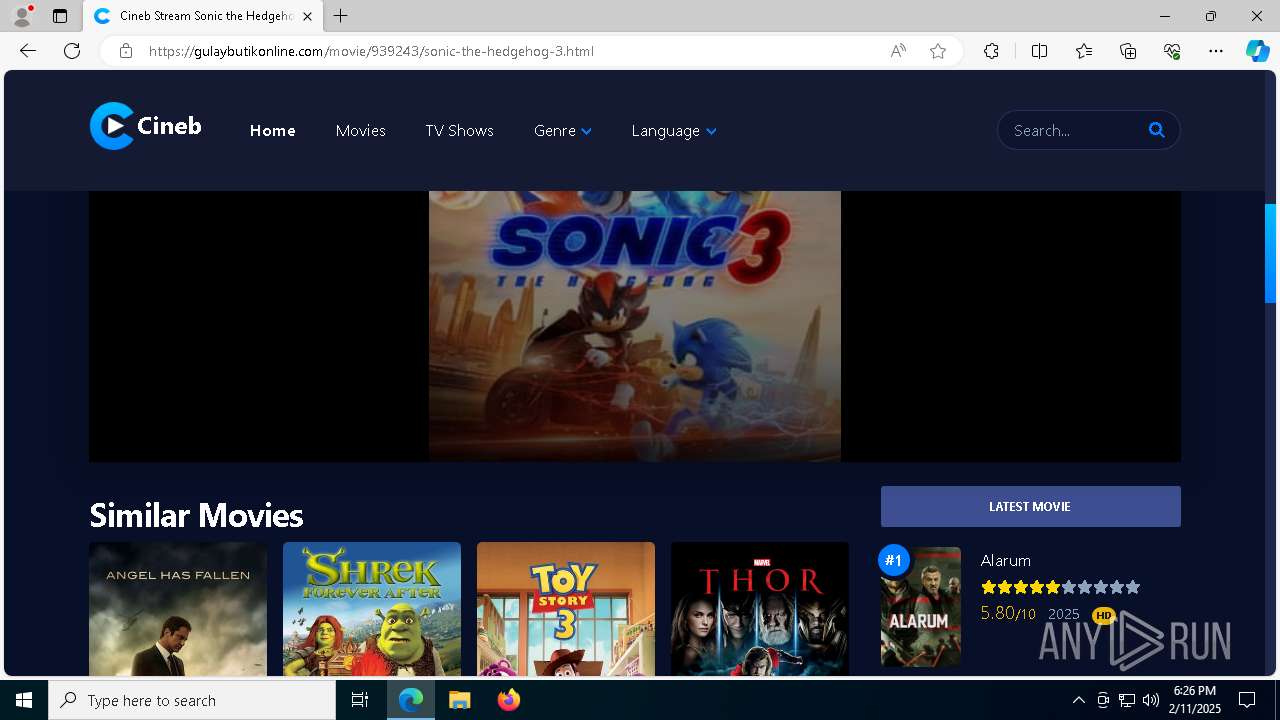Add this page to favorites star
This screenshot has height=720, width=1280.
coord(938,51)
